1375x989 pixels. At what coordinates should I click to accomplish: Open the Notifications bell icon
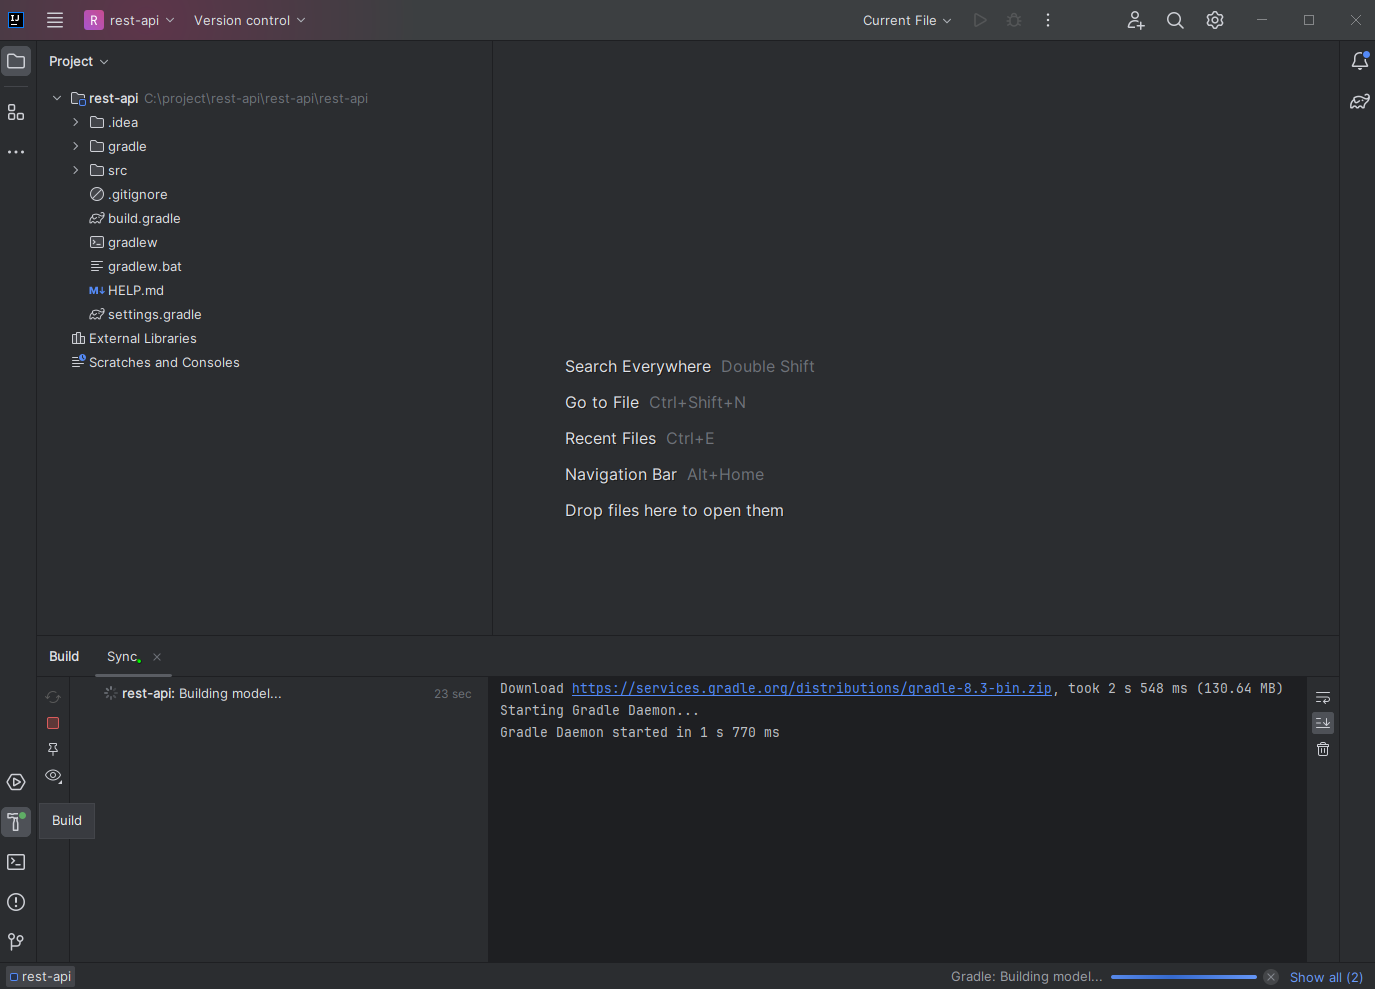click(x=1359, y=61)
